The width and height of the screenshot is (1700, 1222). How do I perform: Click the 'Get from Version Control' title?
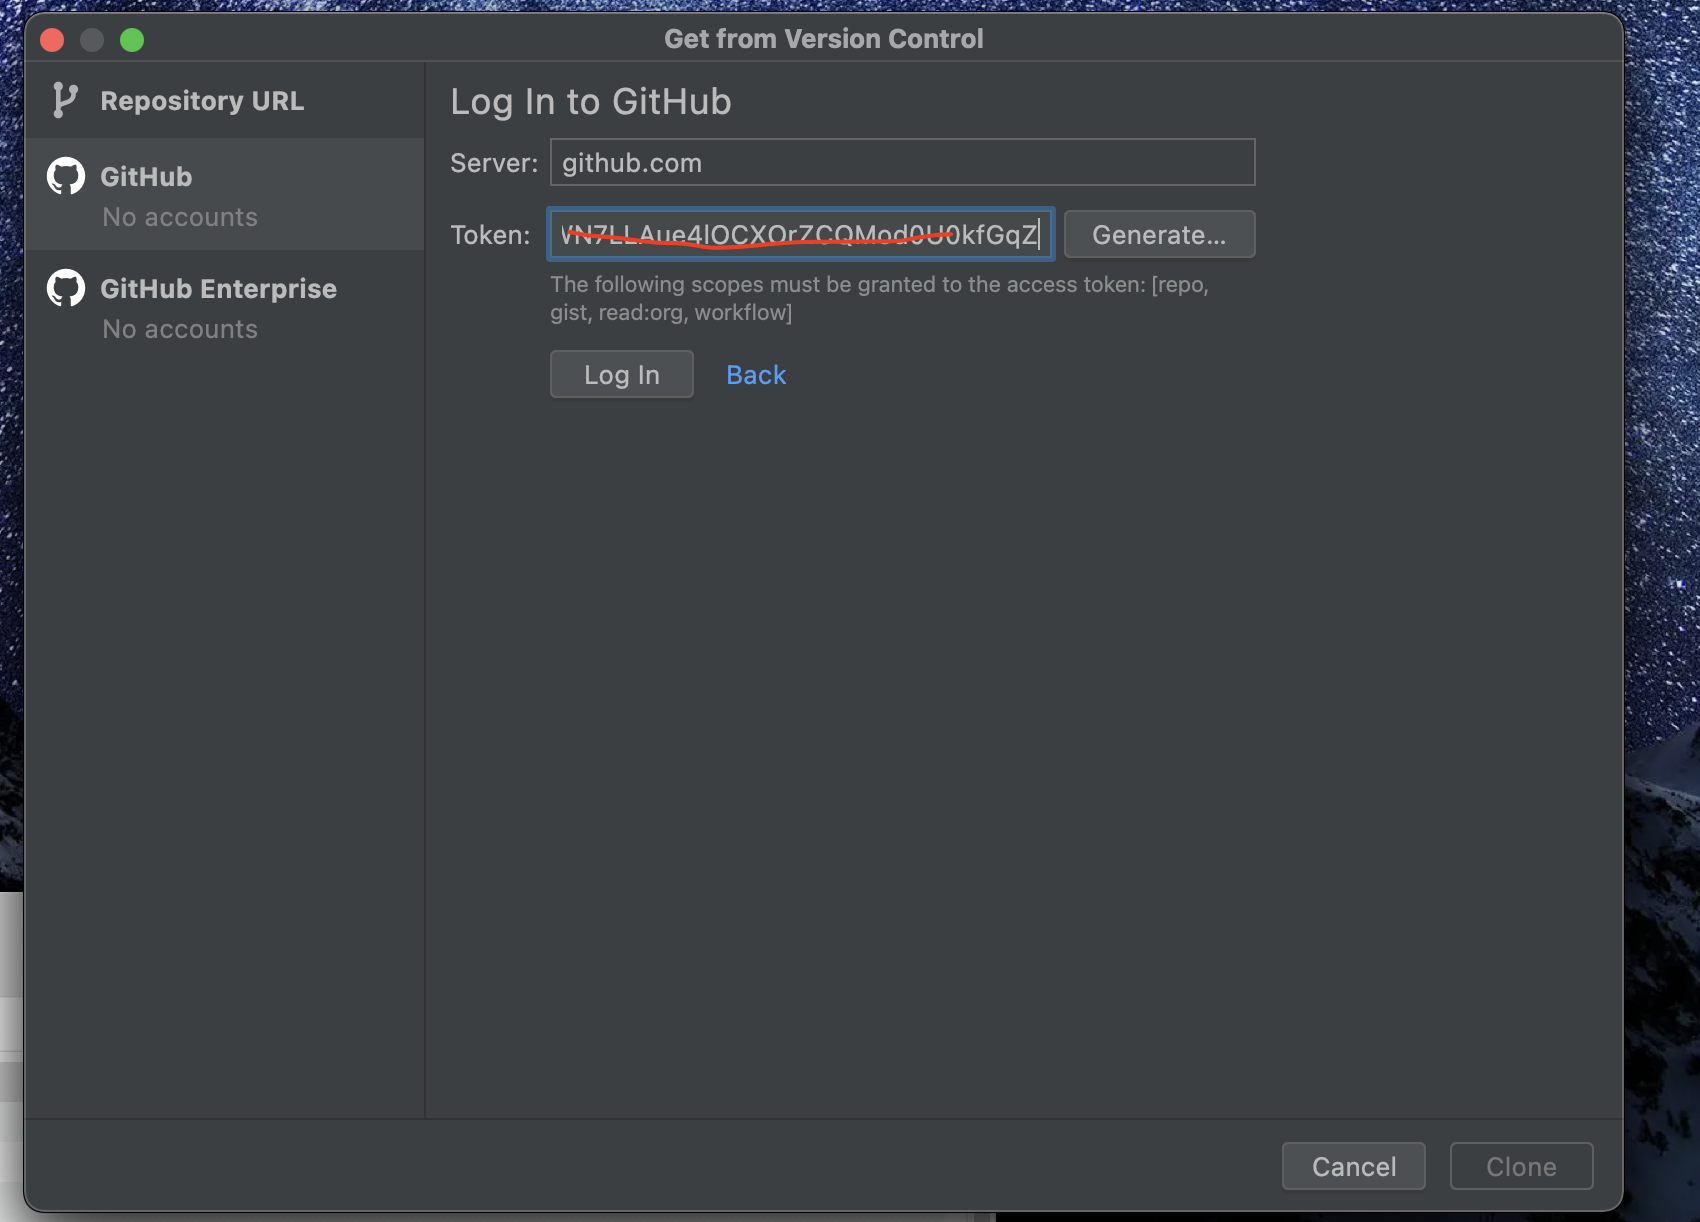pyautogui.click(x=824, y=39)
